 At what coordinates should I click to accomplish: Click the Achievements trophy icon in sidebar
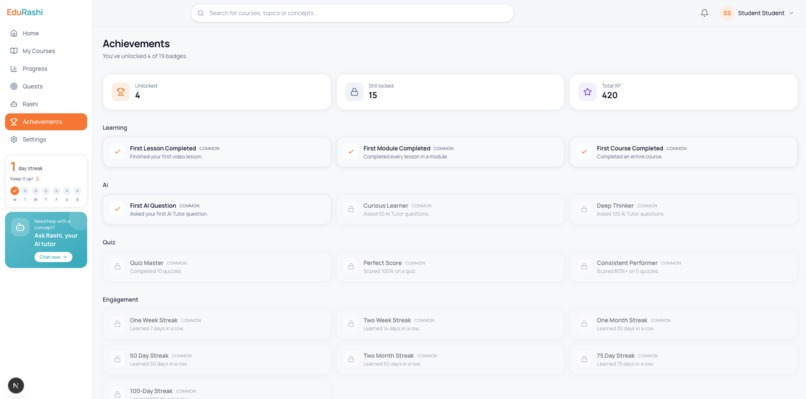tap(14, 122)
